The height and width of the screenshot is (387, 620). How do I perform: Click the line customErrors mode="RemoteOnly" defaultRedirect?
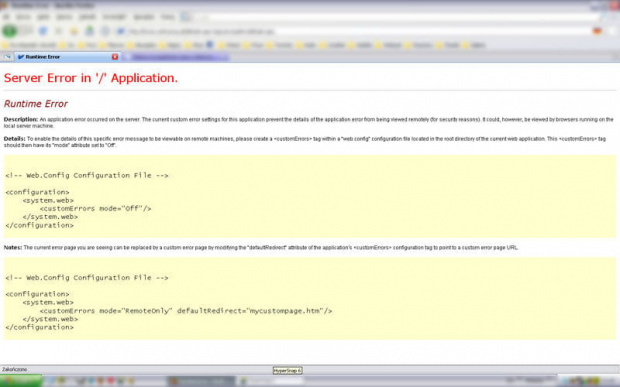[186, 311]
